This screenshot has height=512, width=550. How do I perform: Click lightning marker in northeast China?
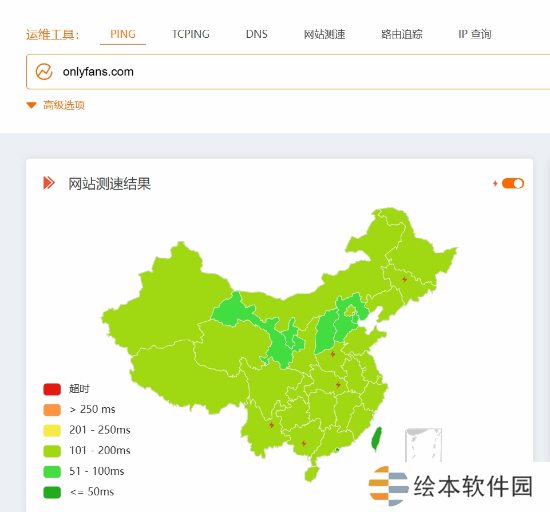[x=404, y=279]
